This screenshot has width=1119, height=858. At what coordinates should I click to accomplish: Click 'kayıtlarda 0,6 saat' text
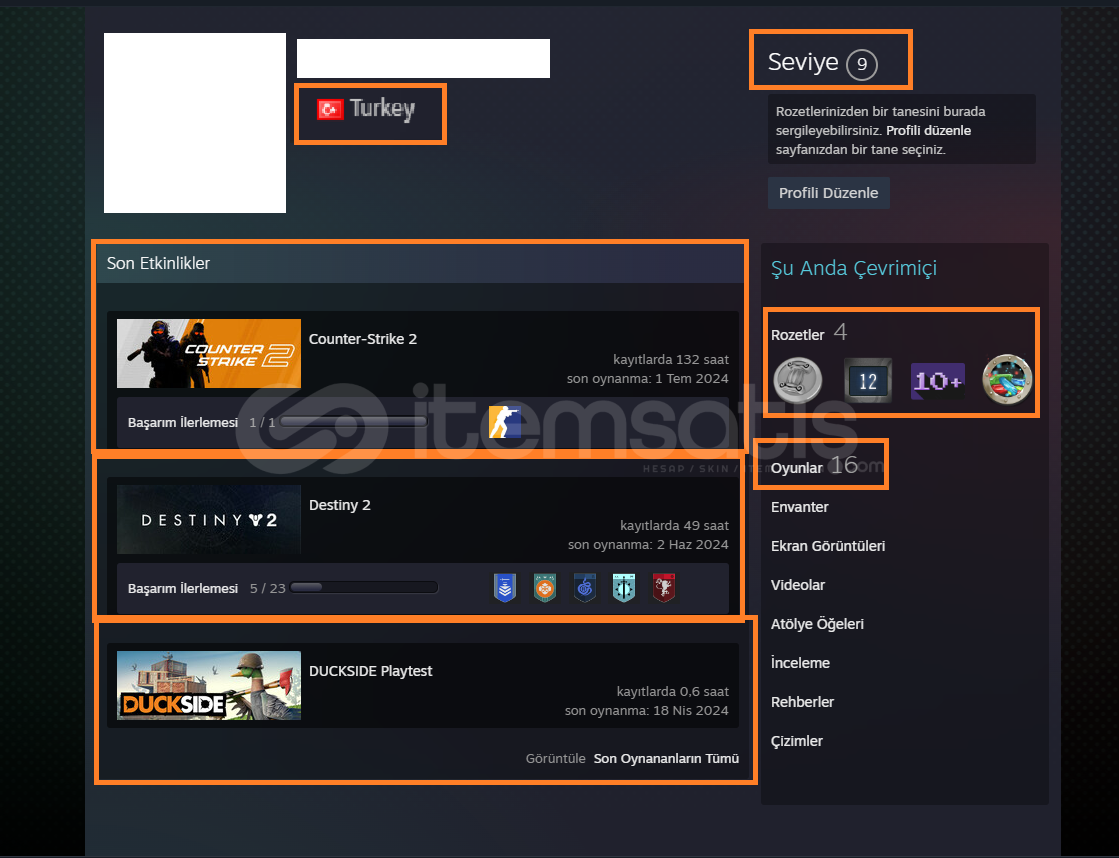pos(672,691)
